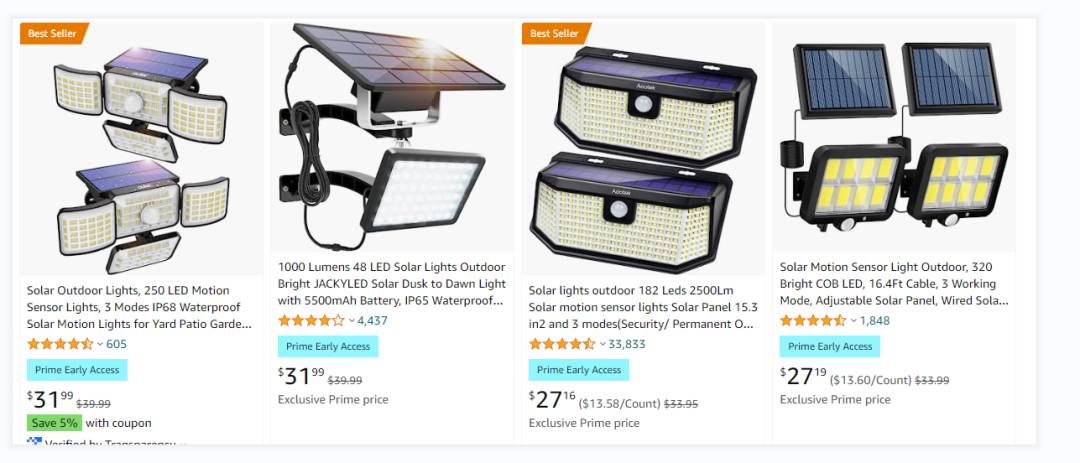Click Prime Early Access tag on JACKYLED item
The width and height of the screenshot is (1080, 463).
click(328, 347)
